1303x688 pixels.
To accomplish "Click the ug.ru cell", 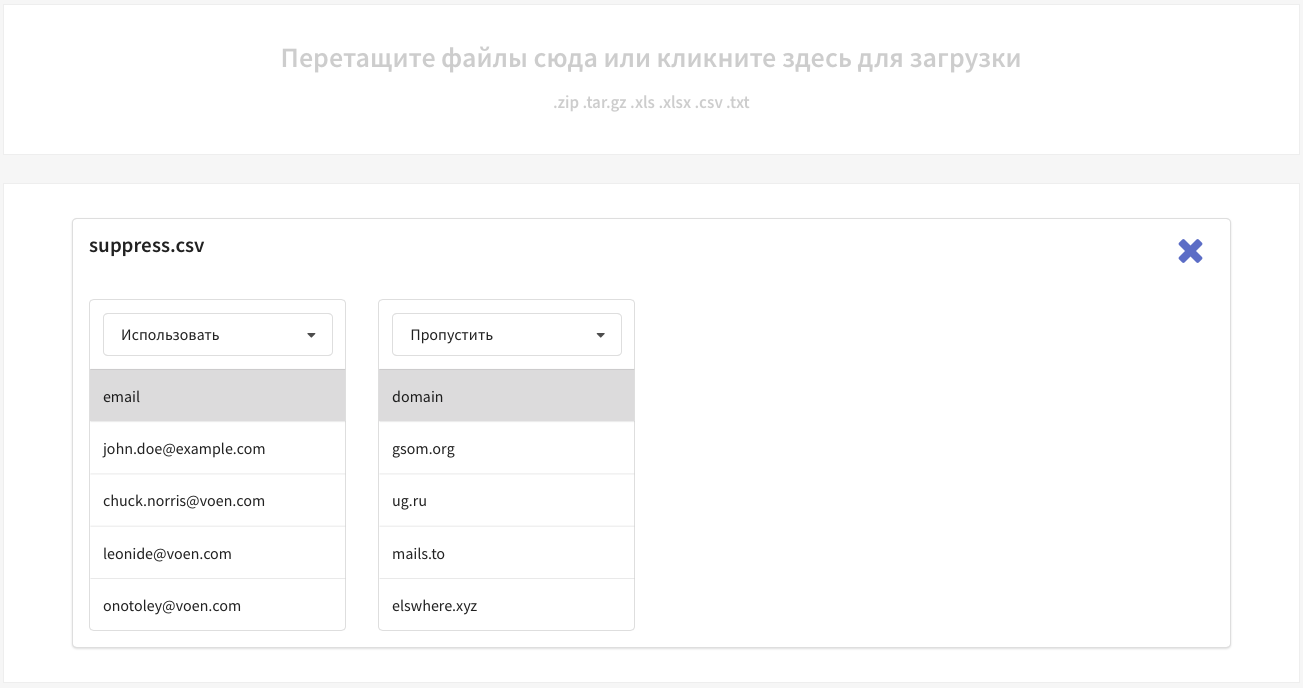I will click(x=507, y=500).
